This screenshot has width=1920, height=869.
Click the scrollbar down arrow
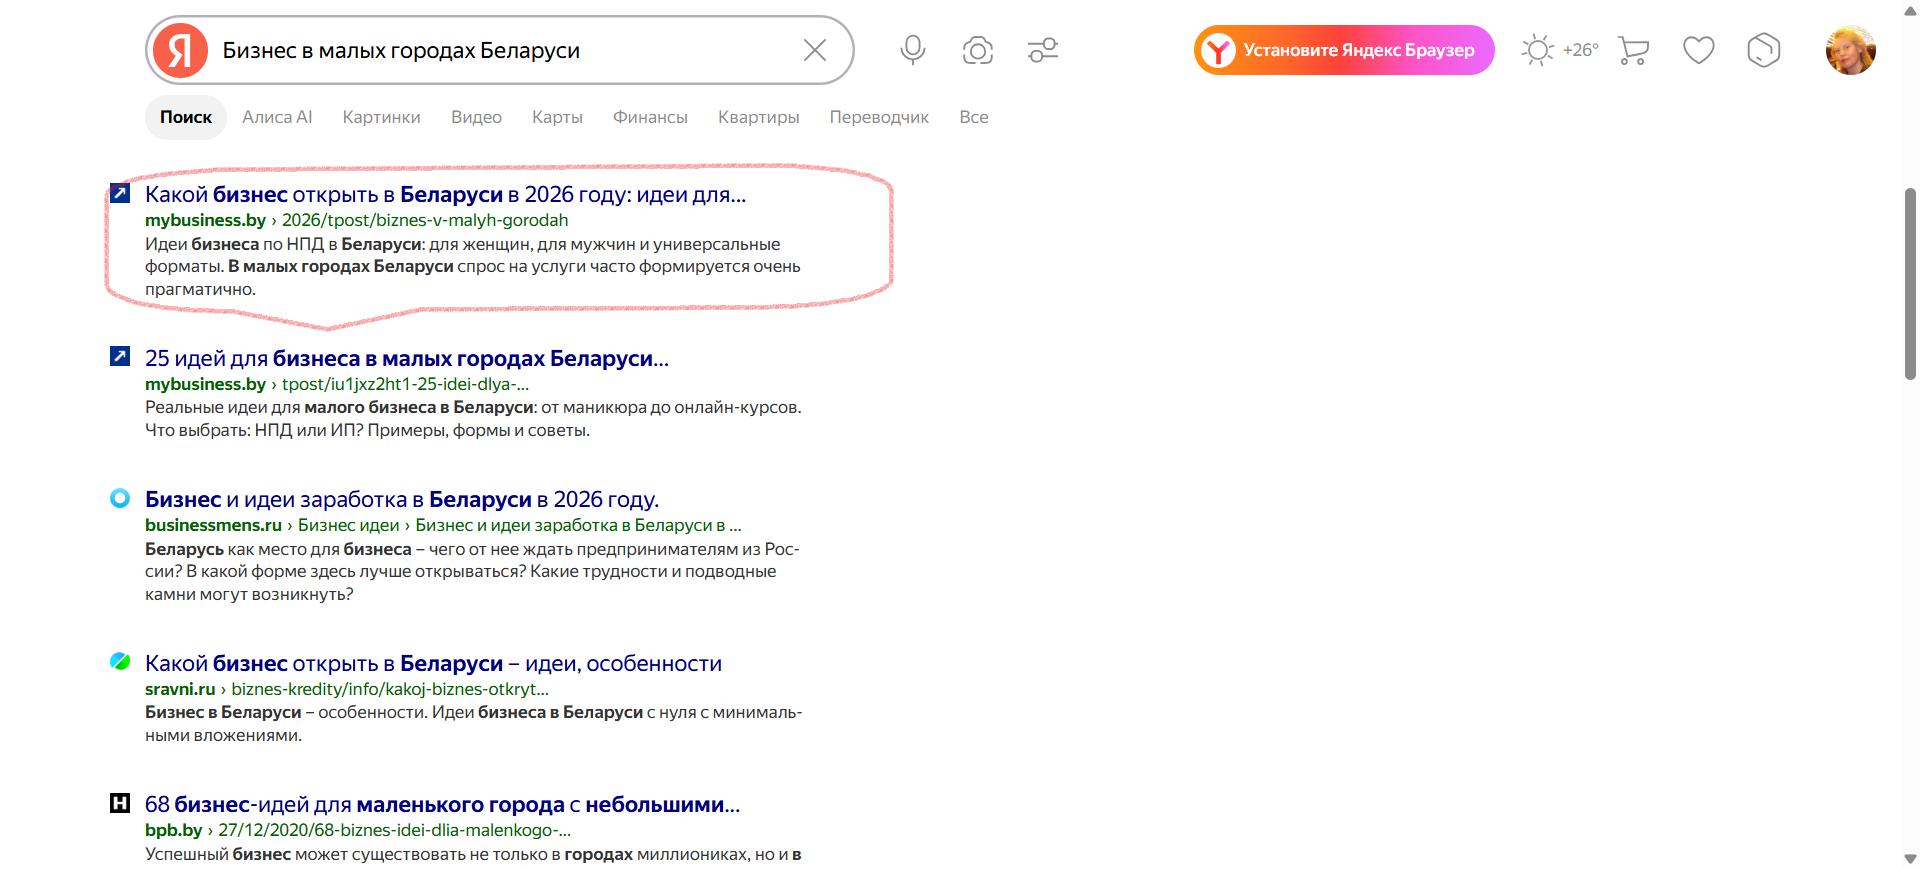(x=1910, y=859)
